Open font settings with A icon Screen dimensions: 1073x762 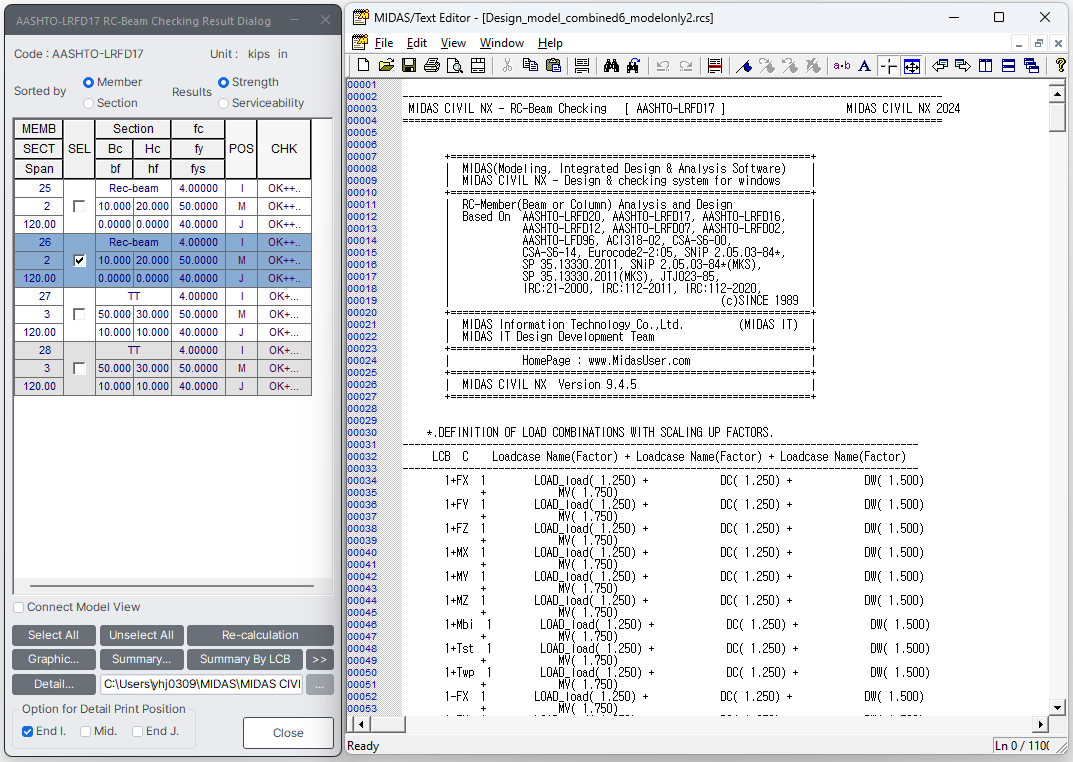pos(864,66)
